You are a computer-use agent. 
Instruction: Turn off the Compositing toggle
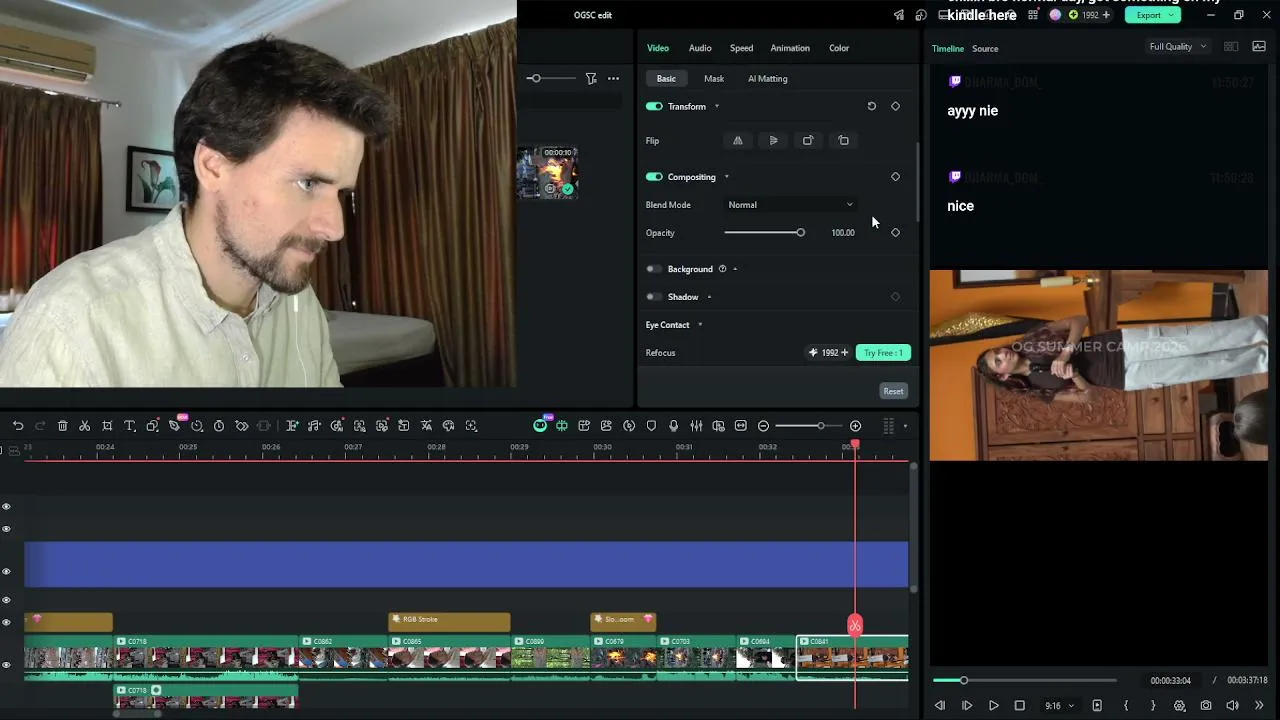pos(654,177)
